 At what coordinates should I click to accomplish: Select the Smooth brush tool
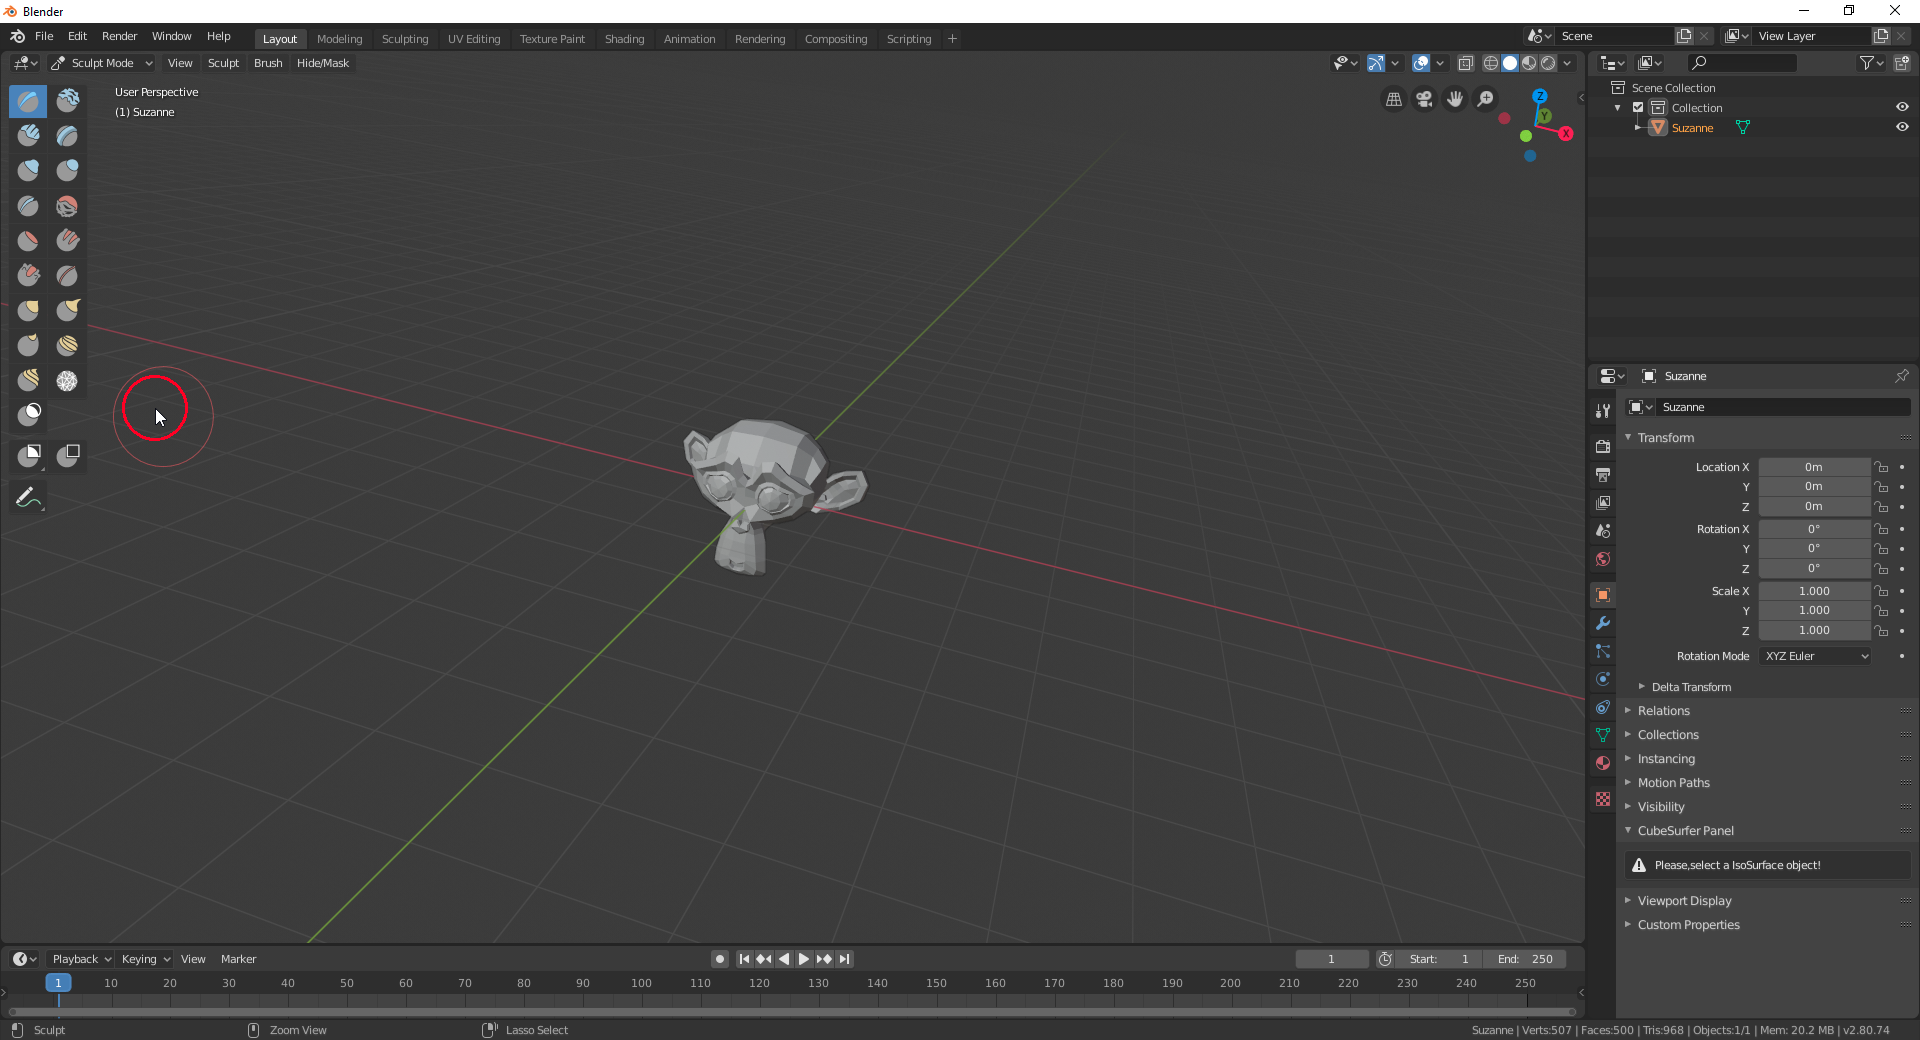coord(67,206)
